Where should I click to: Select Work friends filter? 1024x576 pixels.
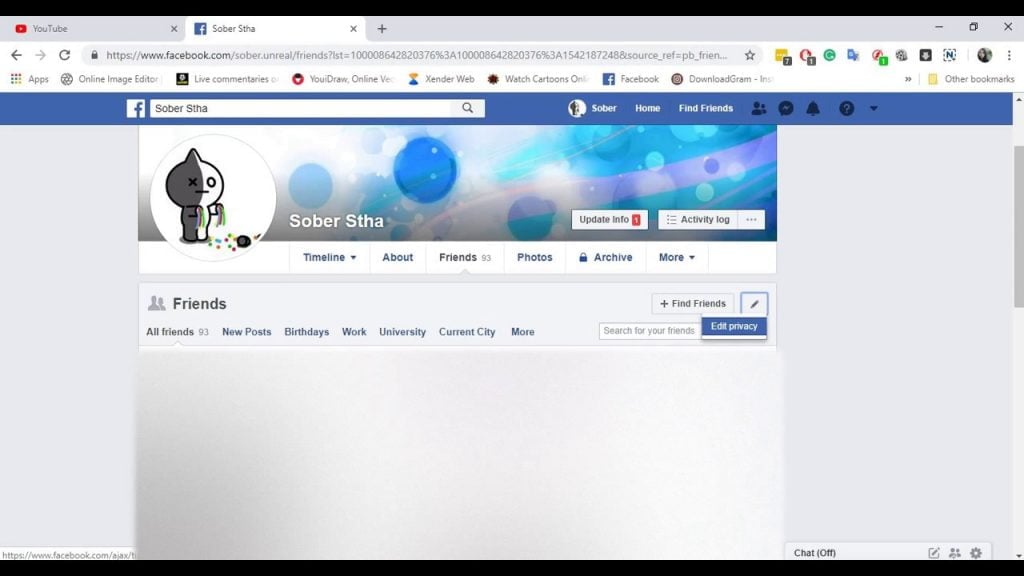click(x=354, y=332)
